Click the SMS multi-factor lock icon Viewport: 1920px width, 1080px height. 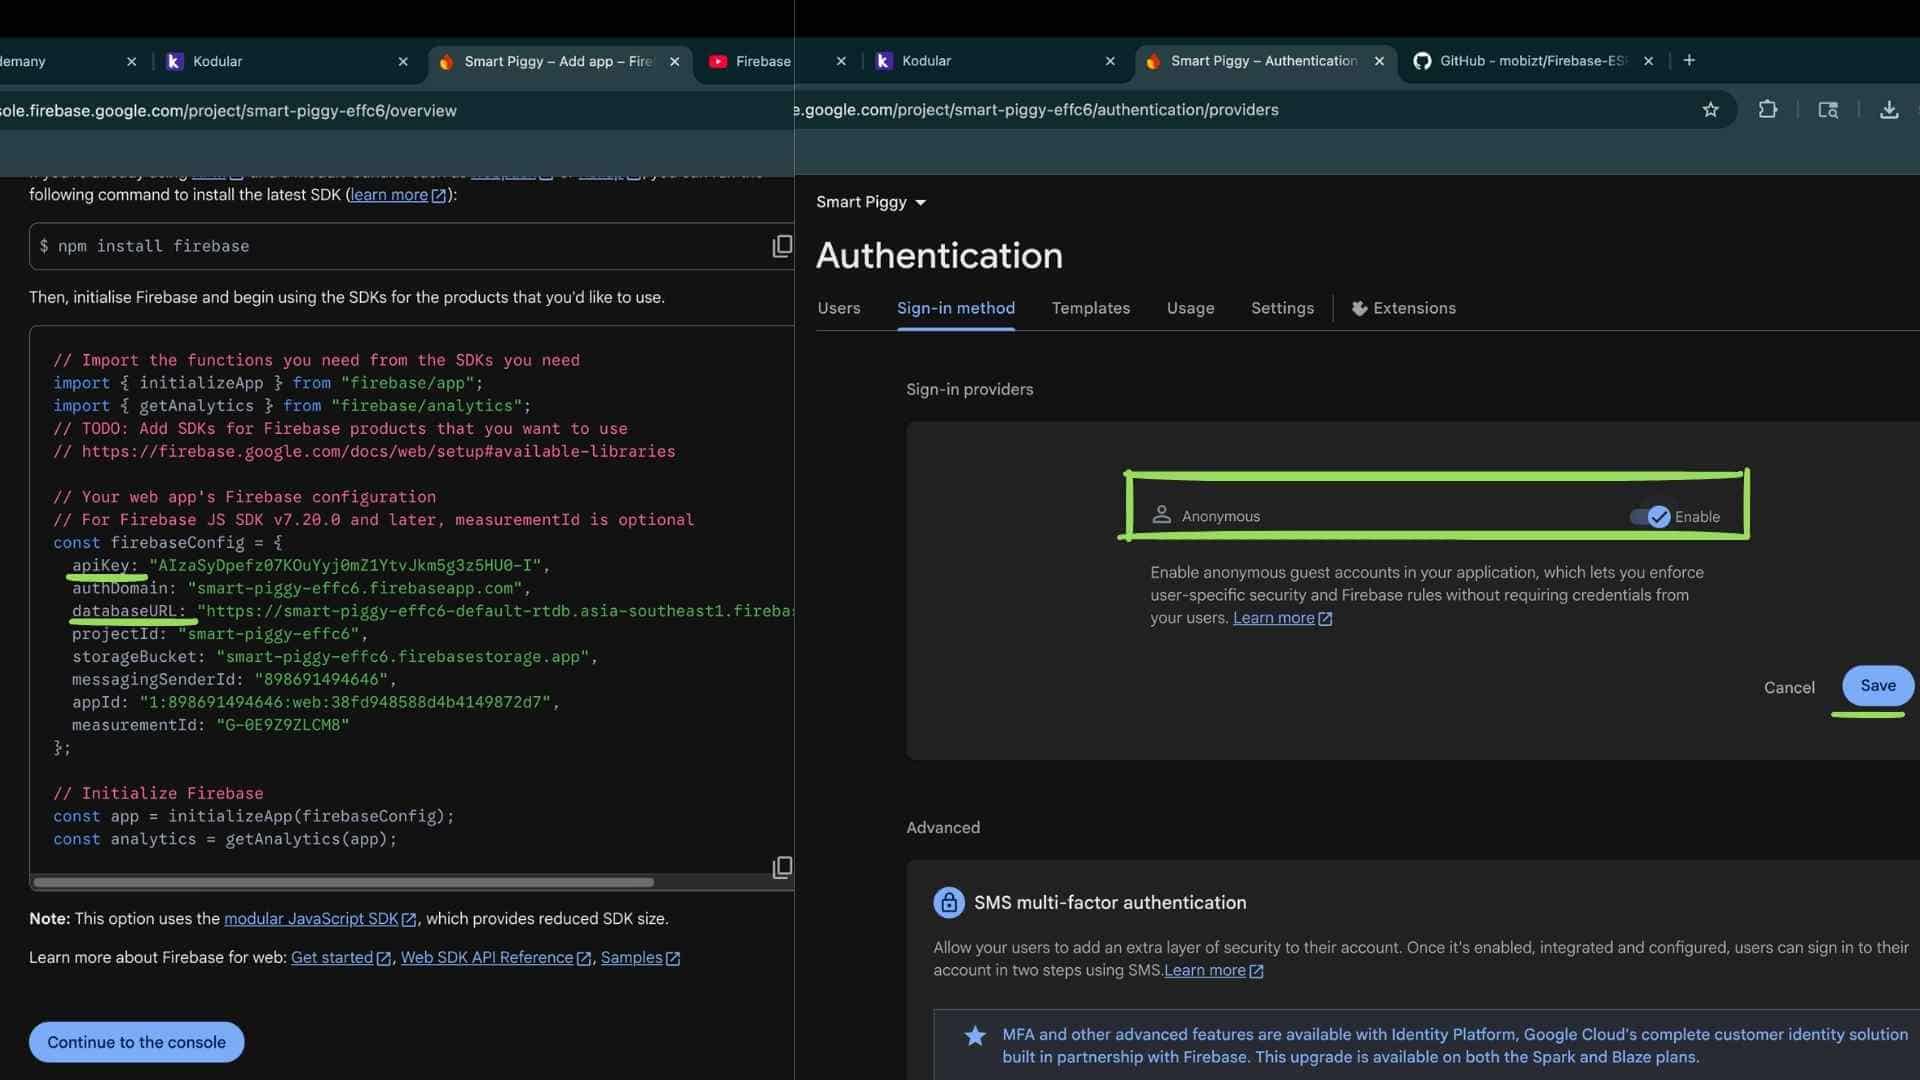coord(949,902)
